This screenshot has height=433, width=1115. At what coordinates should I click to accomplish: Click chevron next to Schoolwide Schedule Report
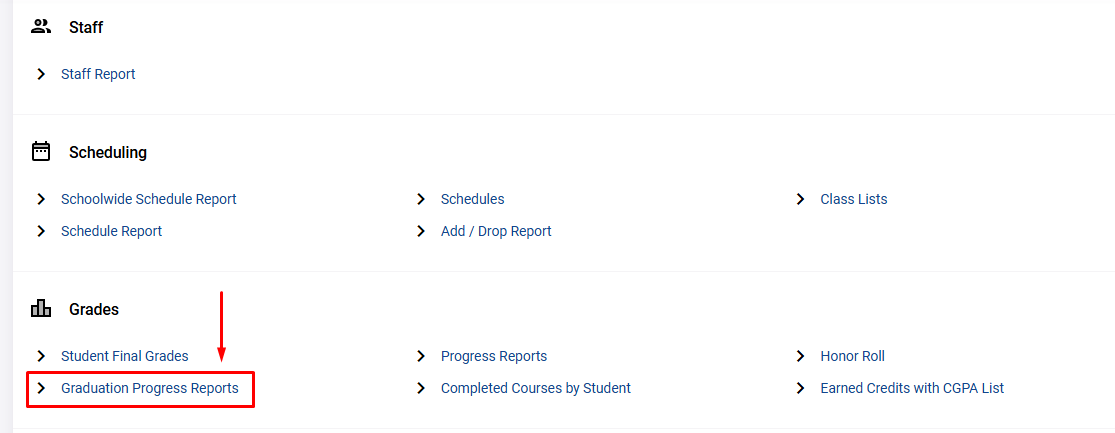(41, 199)
